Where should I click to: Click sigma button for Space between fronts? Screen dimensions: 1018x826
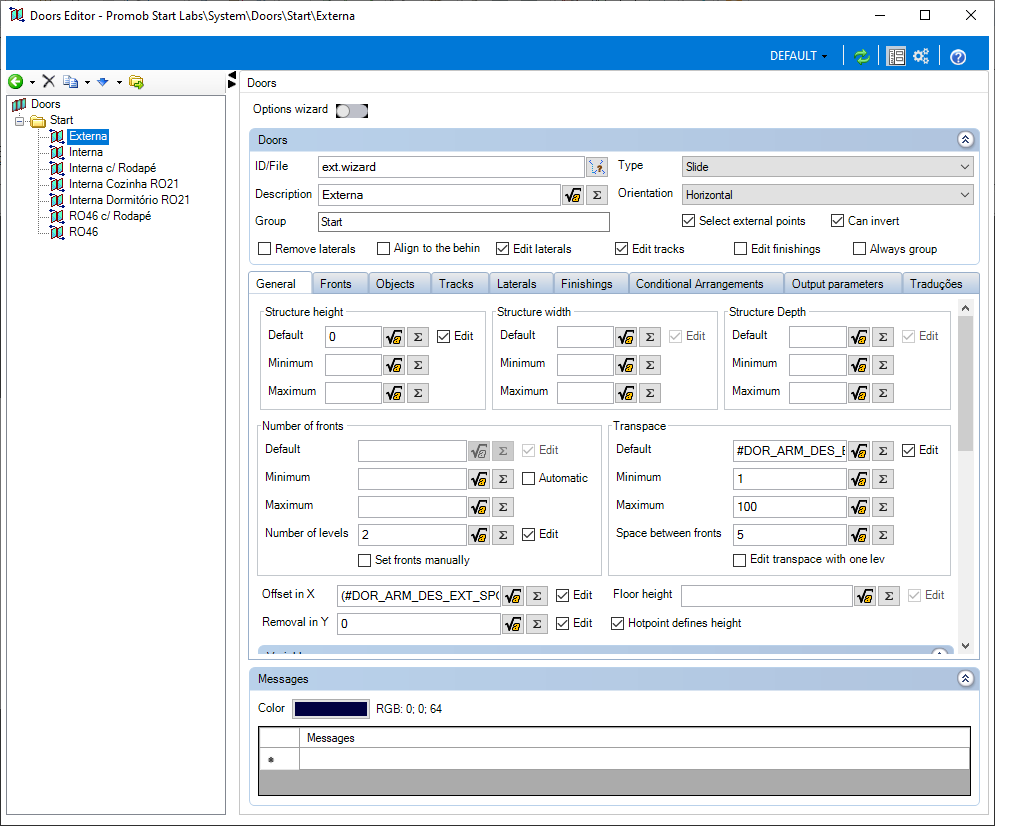[883, 535]
